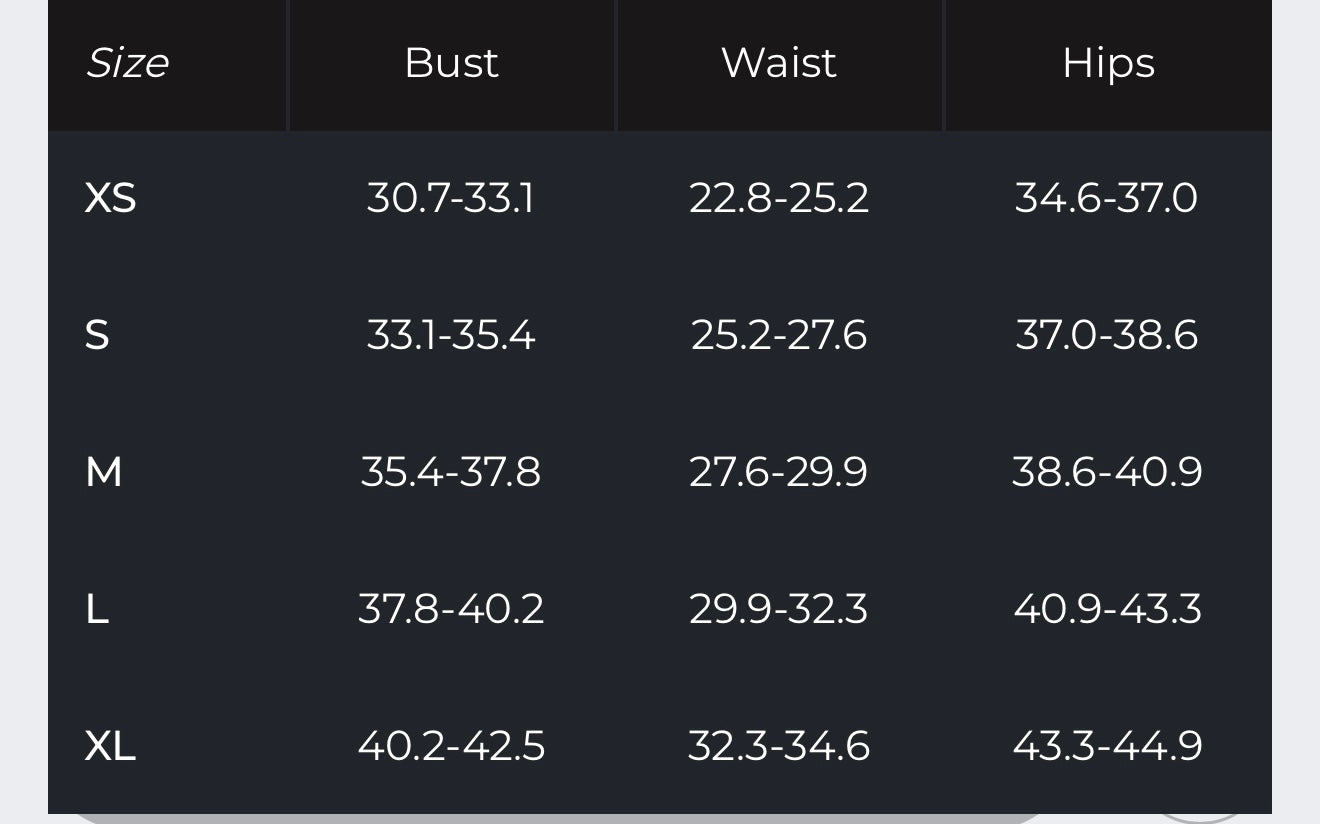Select the S size row label
This screenshot has height=824, width=1320.
[x=97, y=335]
